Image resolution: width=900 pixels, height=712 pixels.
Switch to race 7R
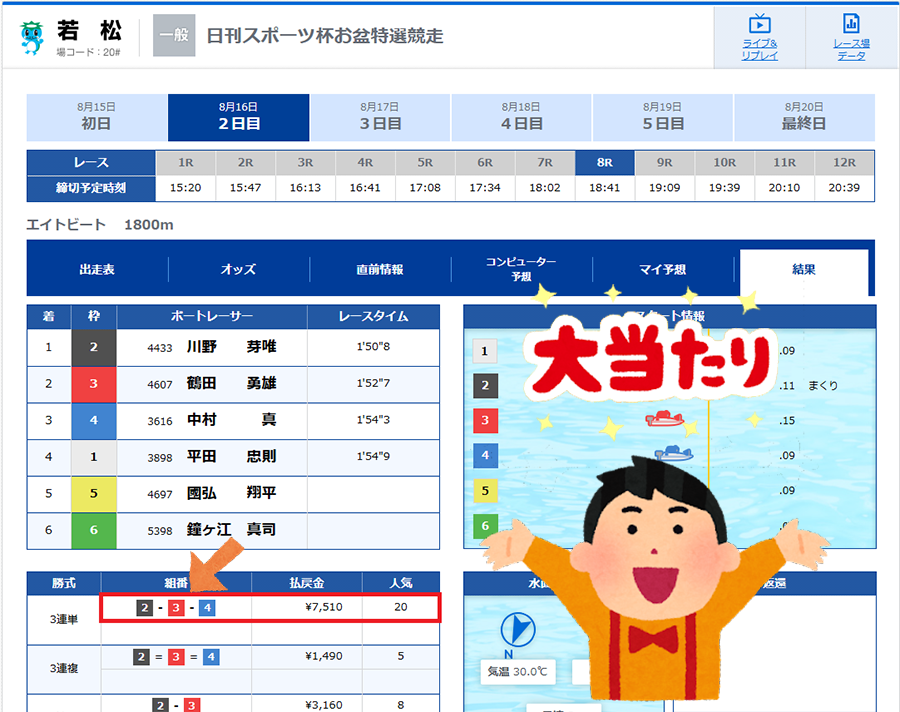pos(545,163)
